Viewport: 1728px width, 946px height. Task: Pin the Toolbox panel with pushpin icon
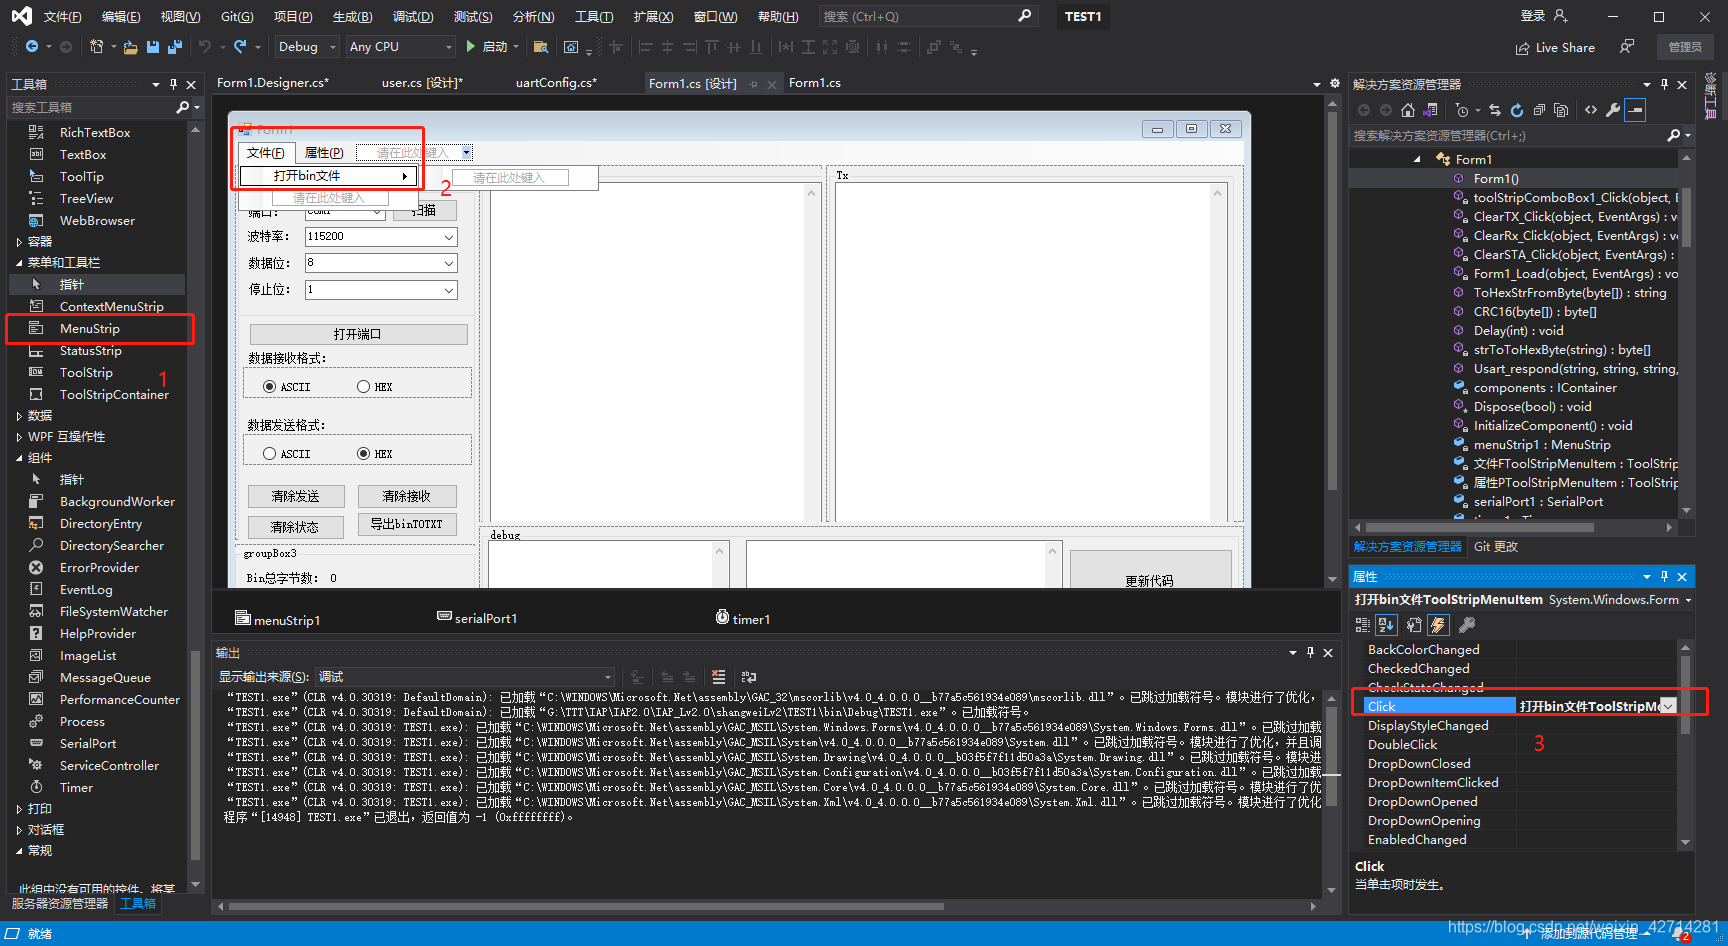[173, 84]
